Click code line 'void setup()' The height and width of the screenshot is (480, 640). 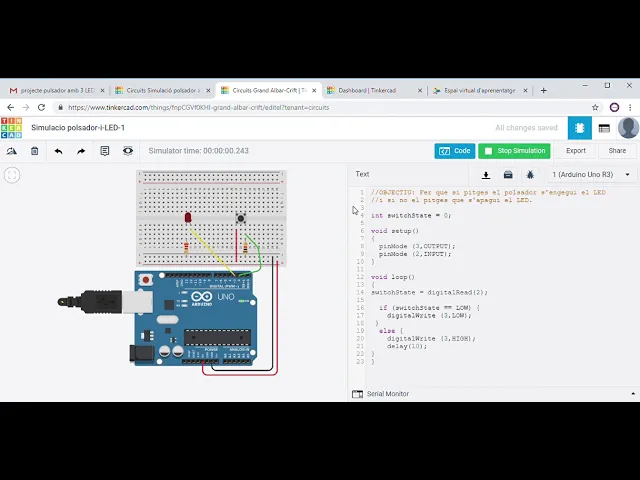tap(395, 231)
